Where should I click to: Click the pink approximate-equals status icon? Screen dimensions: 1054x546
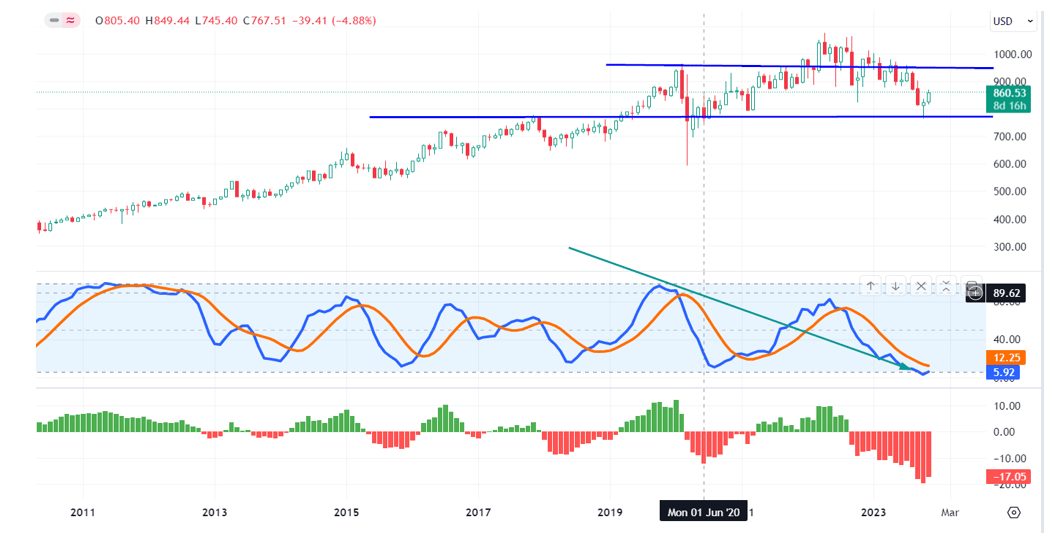point(71,20)
